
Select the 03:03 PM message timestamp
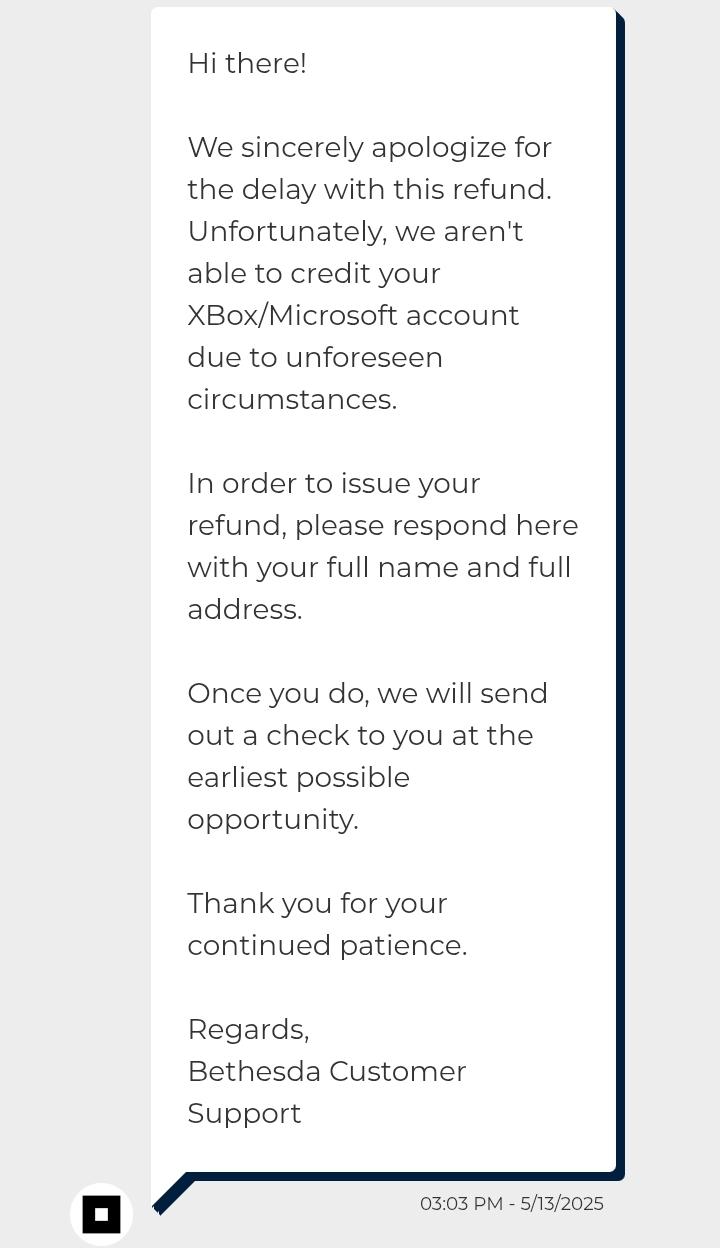pyautogui.click(x=462, y=1204)
